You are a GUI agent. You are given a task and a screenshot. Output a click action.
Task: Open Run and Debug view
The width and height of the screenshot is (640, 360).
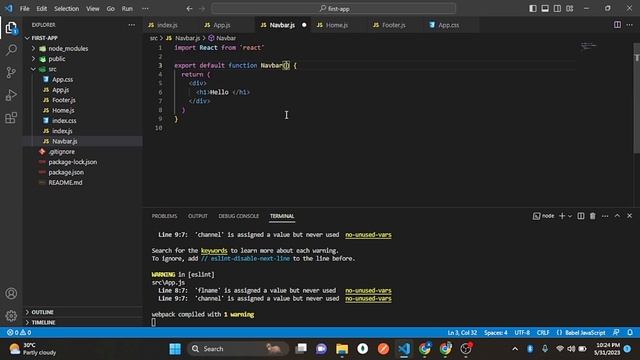pyautogui.click(x=11, y=95)
